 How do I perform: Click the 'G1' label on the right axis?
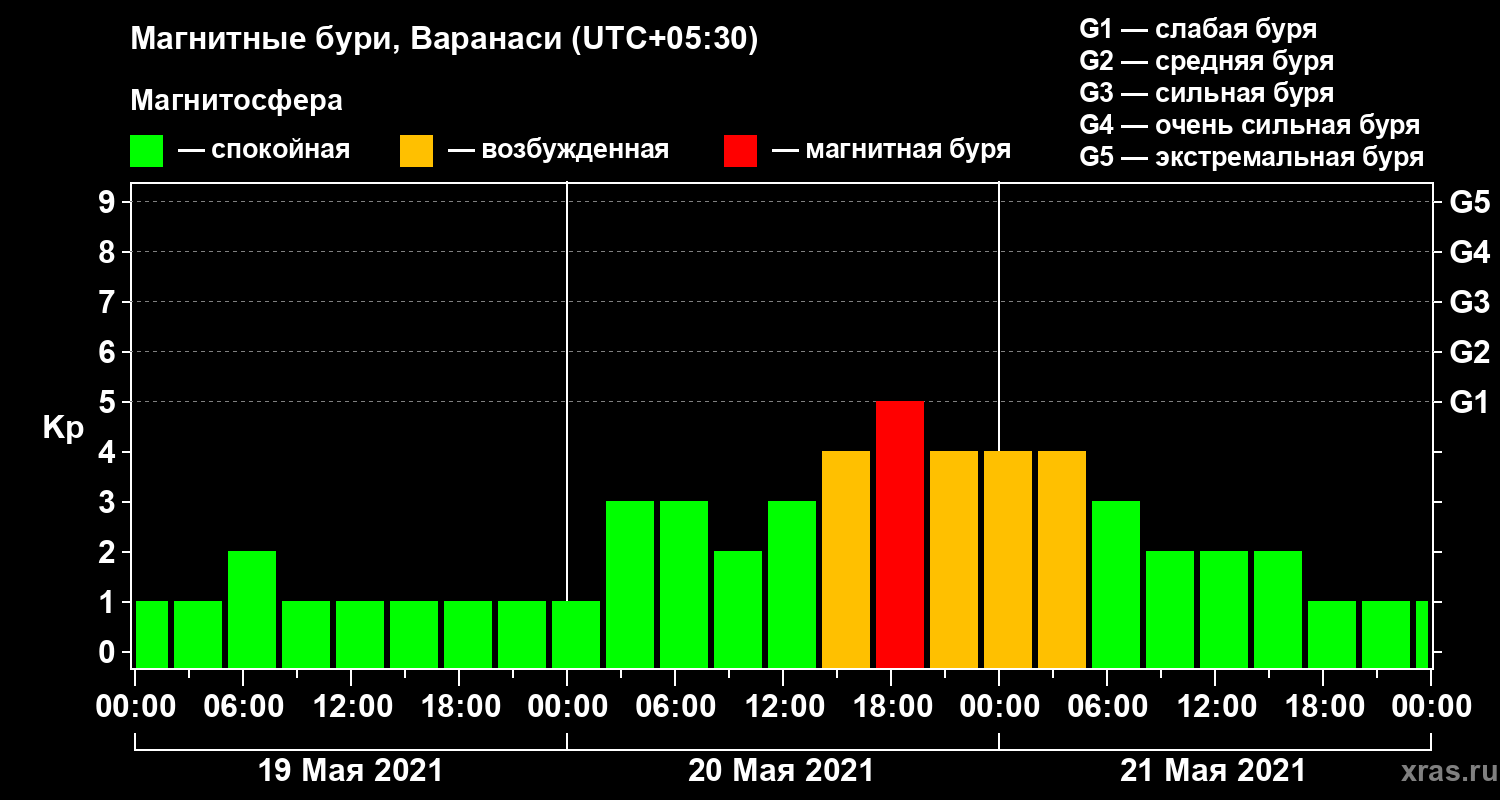1469,402
